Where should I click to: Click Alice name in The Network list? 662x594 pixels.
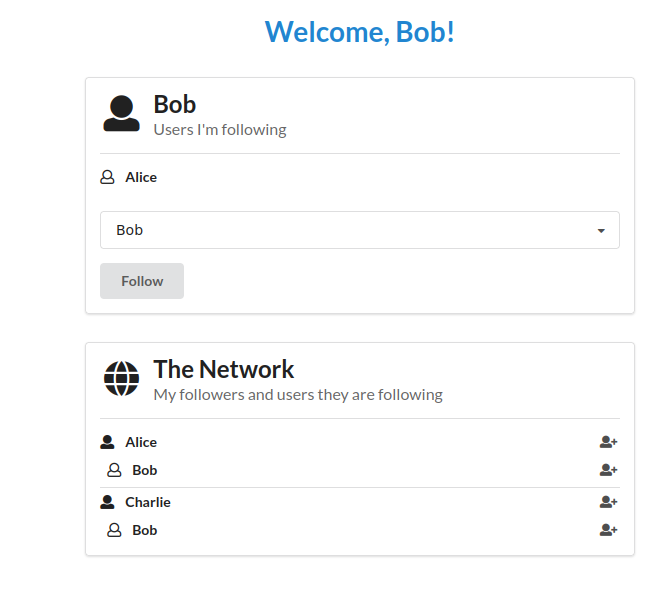click(141, 442)
